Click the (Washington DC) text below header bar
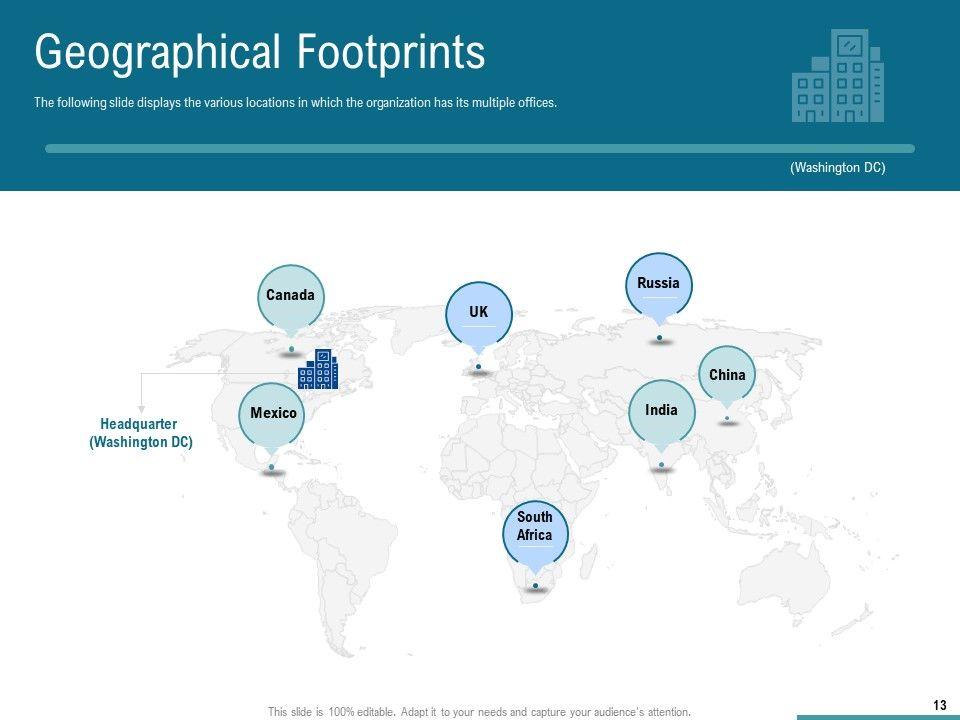This screenshot has height=720, width=960. 837,168
